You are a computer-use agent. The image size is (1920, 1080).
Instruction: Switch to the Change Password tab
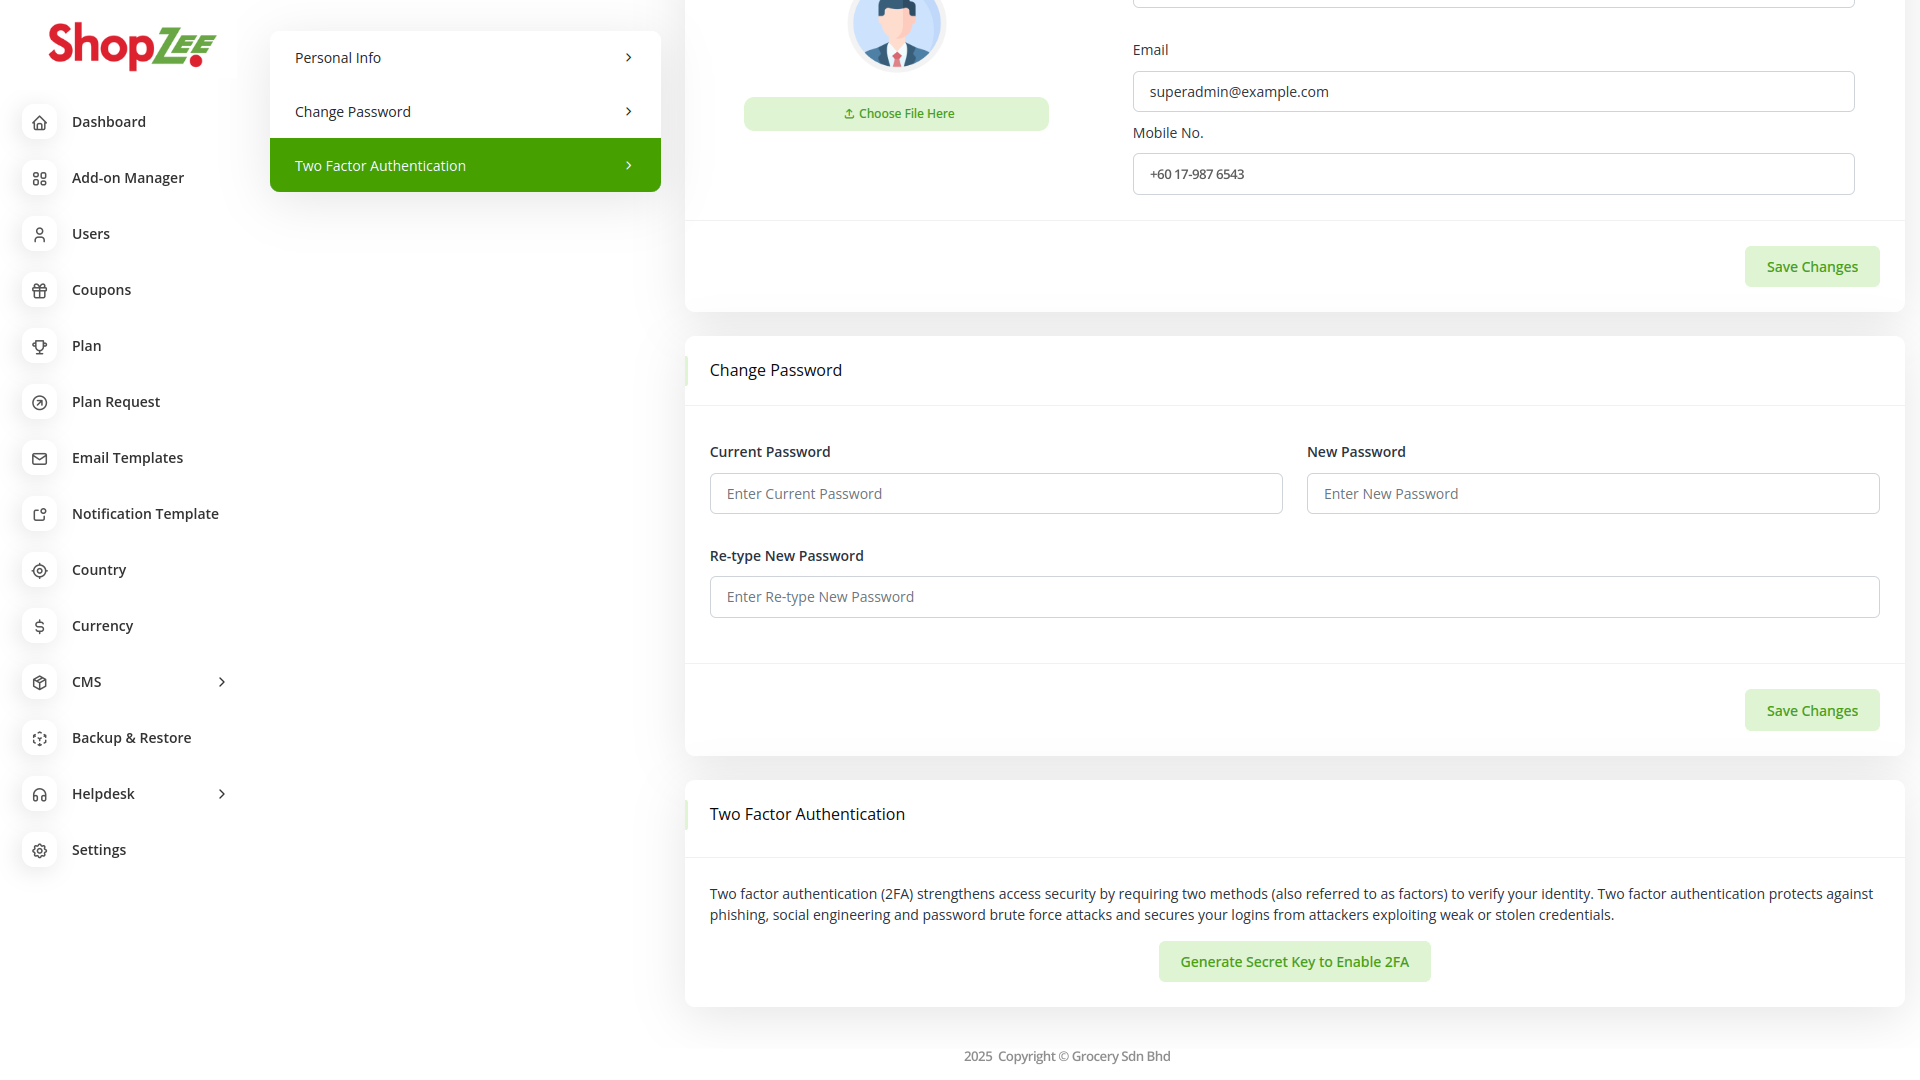[465, 112]
